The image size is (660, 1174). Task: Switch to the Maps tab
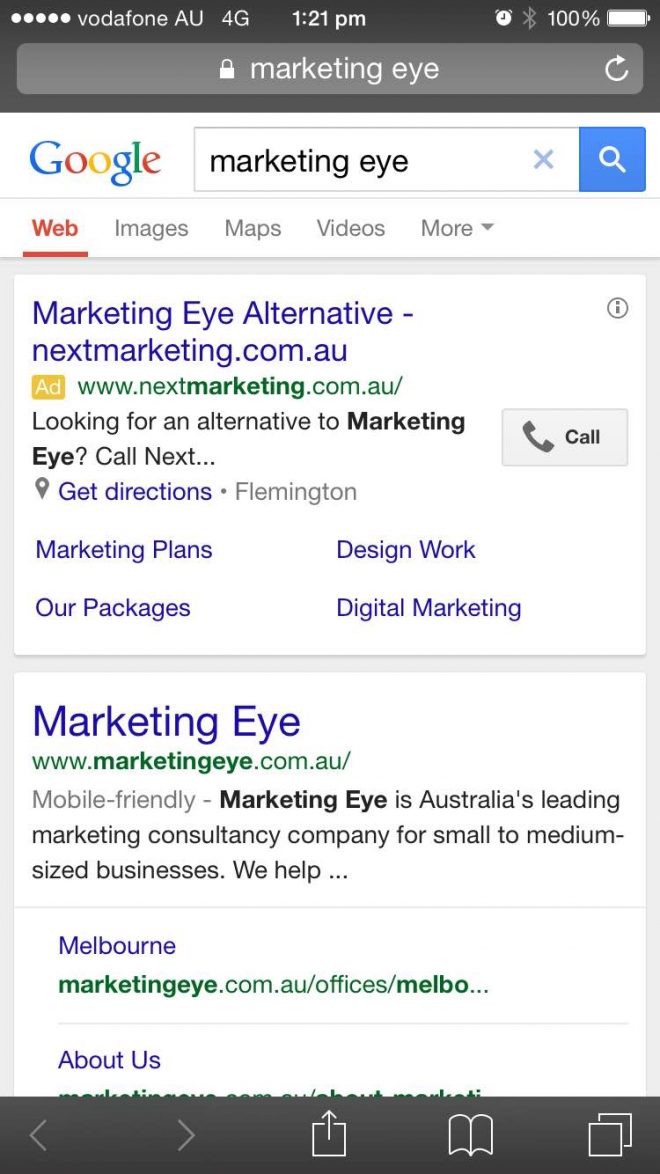252,228
